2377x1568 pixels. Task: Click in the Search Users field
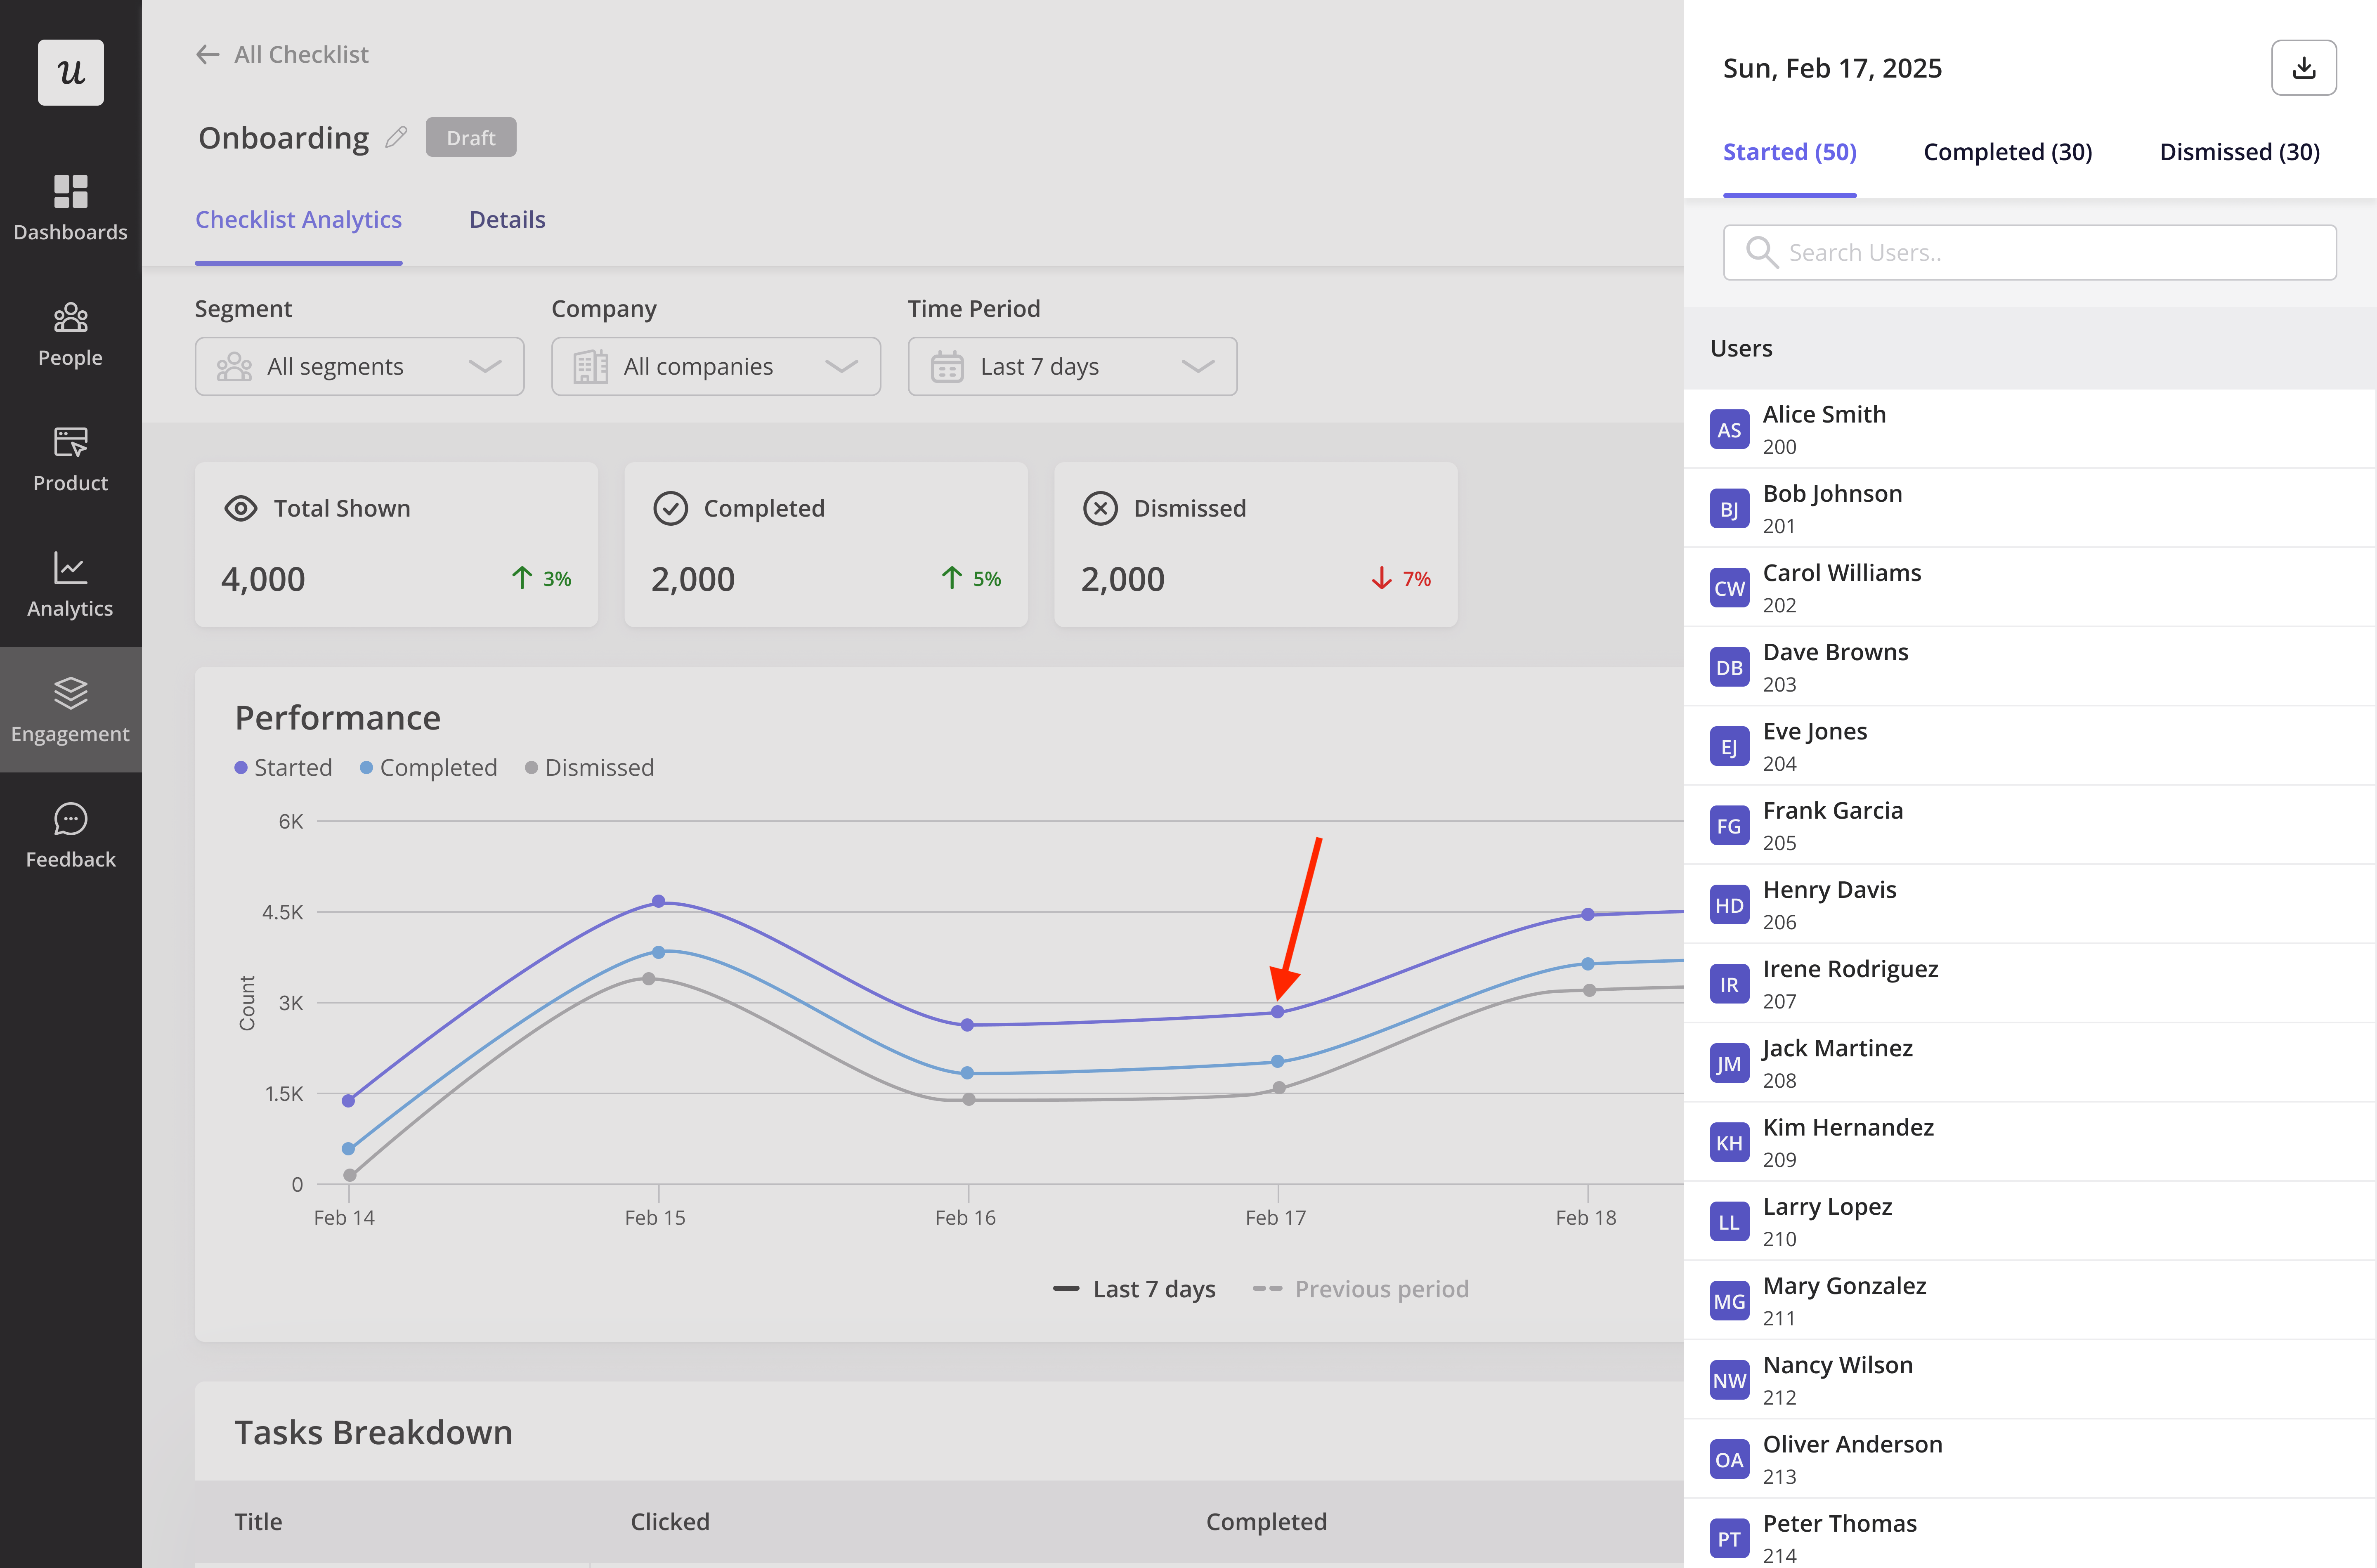tap(2029, 252)
